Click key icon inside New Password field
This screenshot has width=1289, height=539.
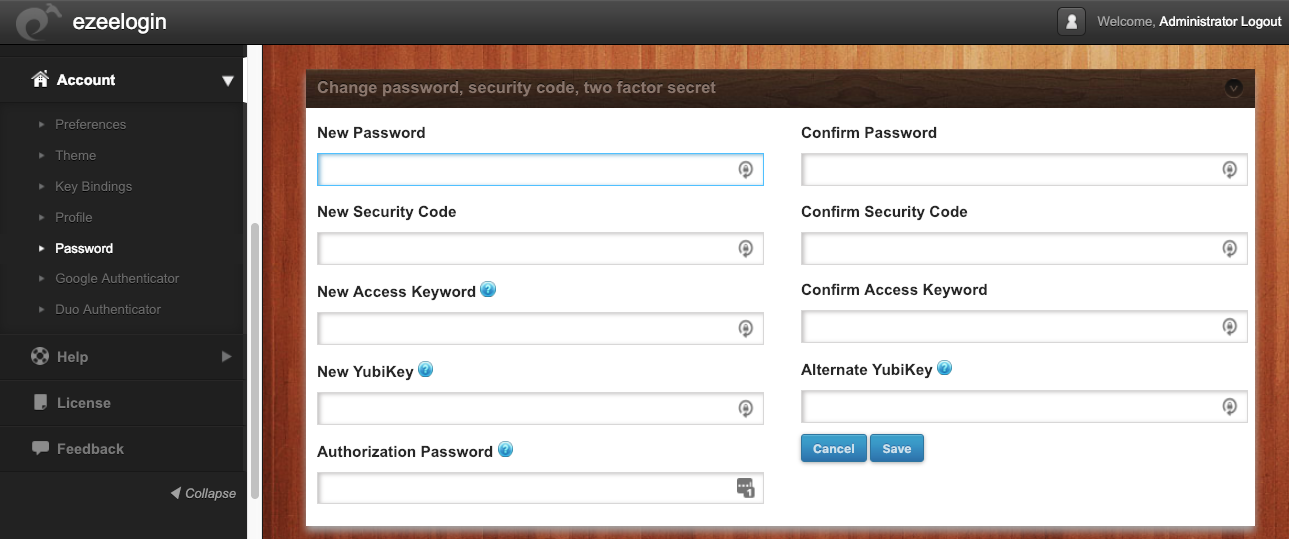point(745,170)
